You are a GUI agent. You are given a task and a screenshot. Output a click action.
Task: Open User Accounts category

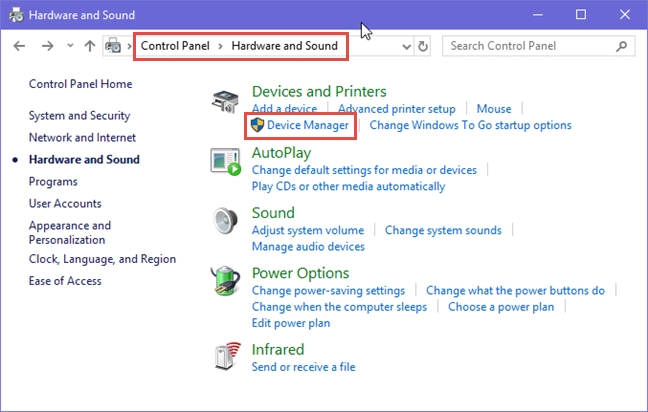65,203
